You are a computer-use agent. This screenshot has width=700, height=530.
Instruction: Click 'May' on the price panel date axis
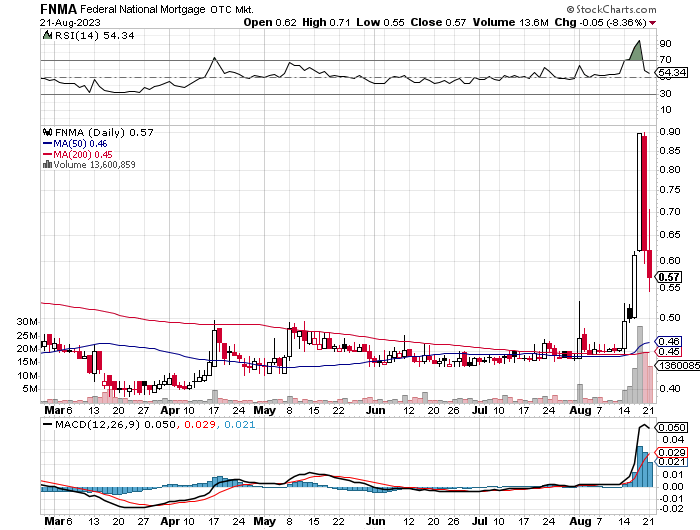click(x=265, y=410)
